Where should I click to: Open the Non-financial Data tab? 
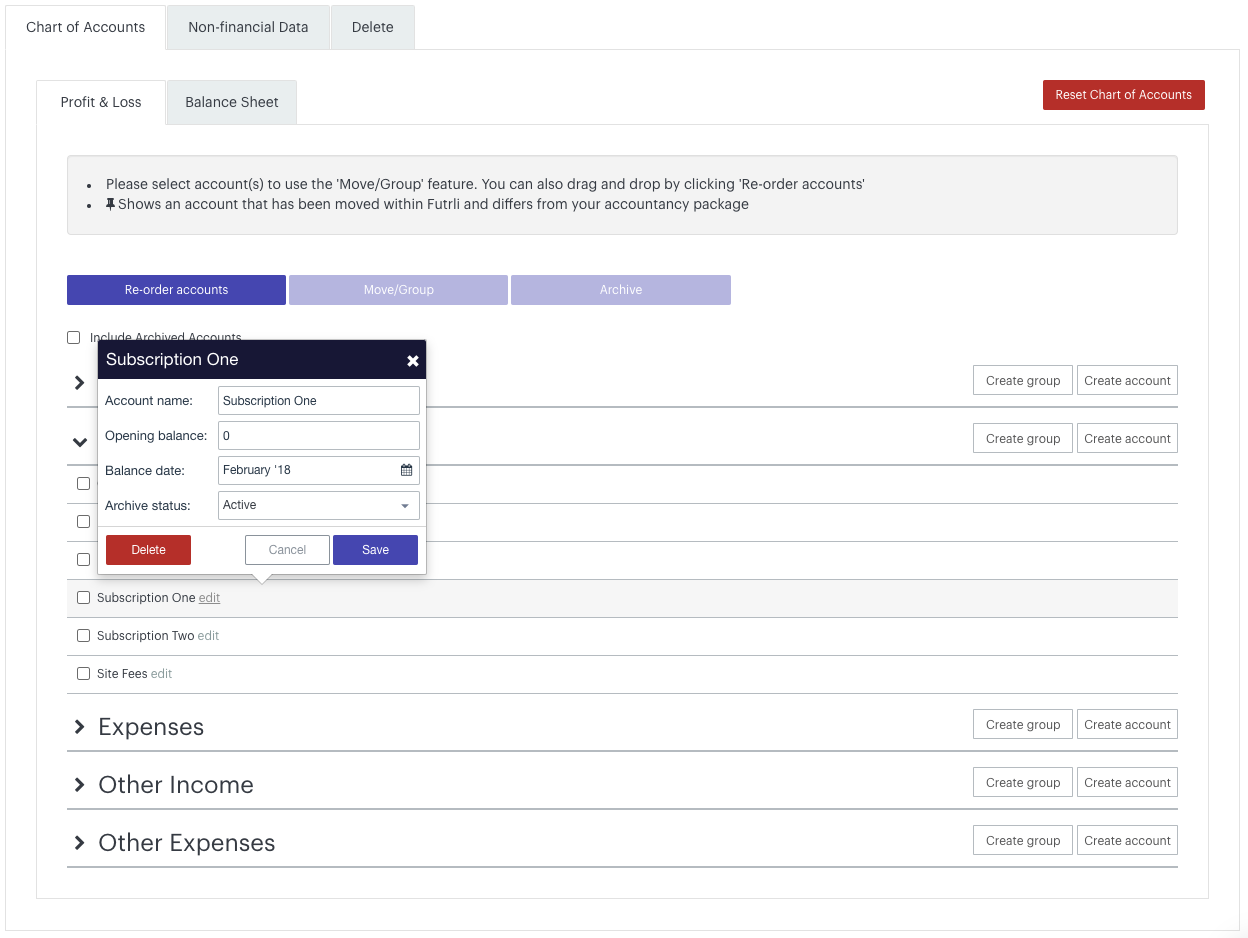coord(248,27)
